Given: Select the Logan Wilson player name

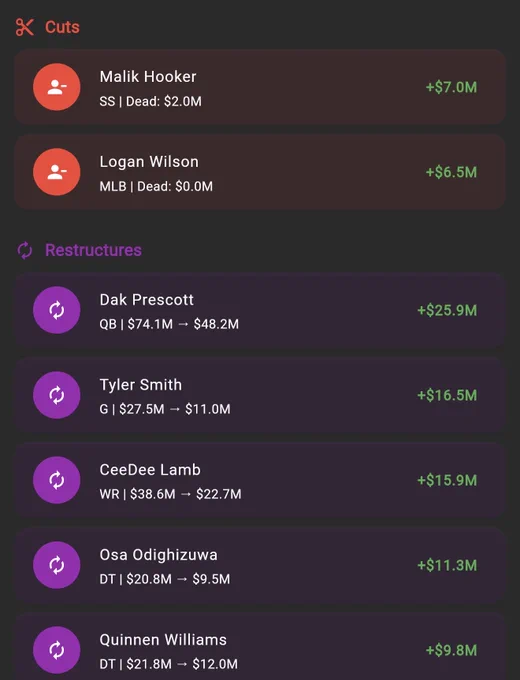Looking at the screenshot, I should pos(149,162).
